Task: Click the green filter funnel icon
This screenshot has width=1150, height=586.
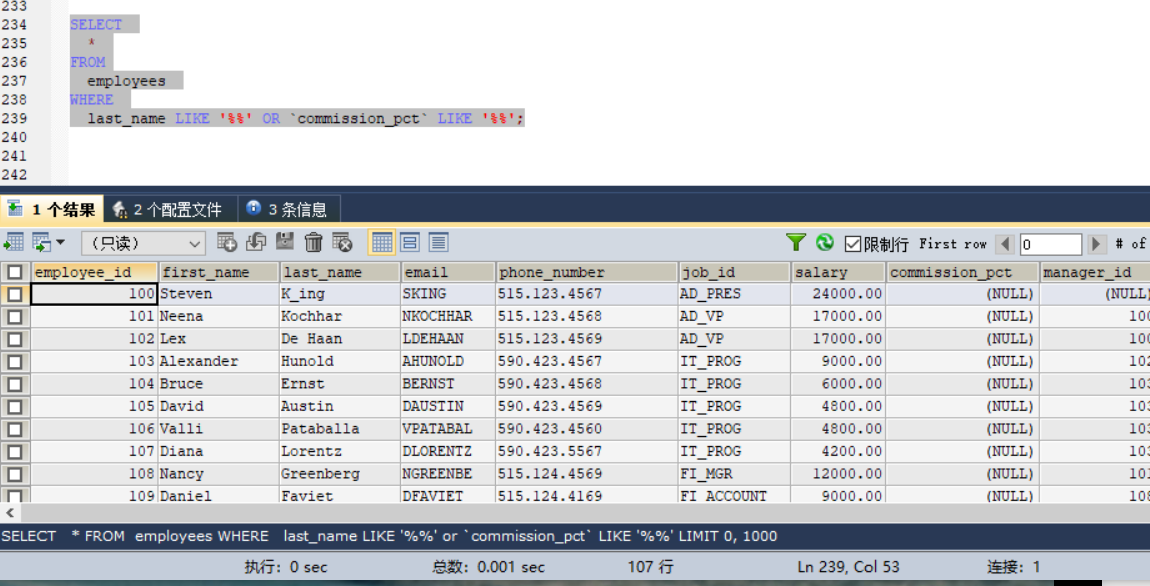Action: (x=796, y=242)
